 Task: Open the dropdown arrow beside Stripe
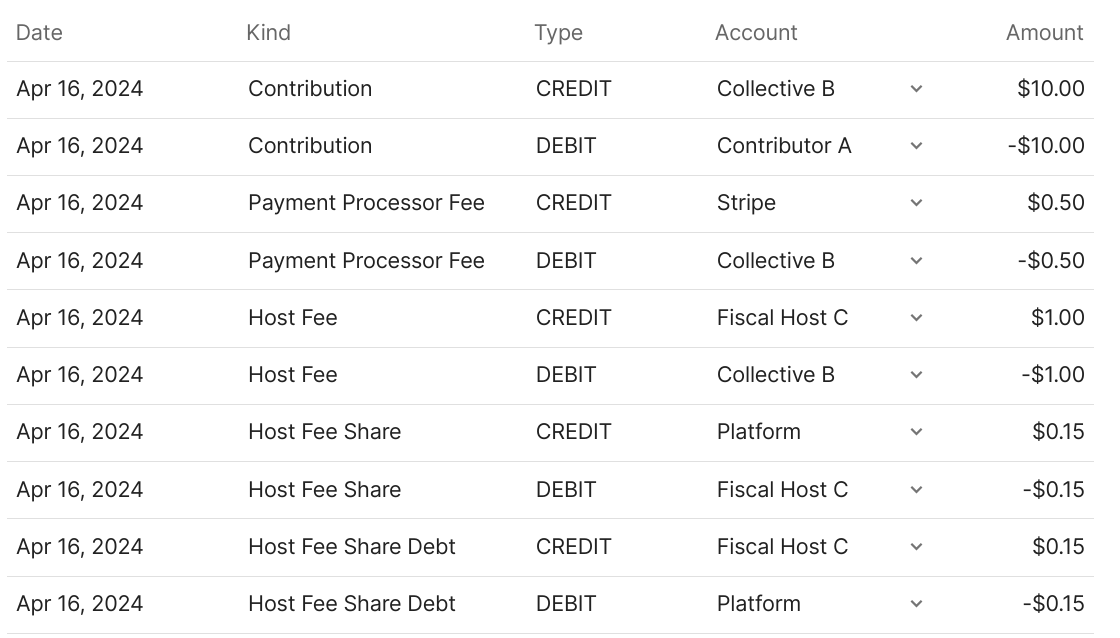pos(916,203)
